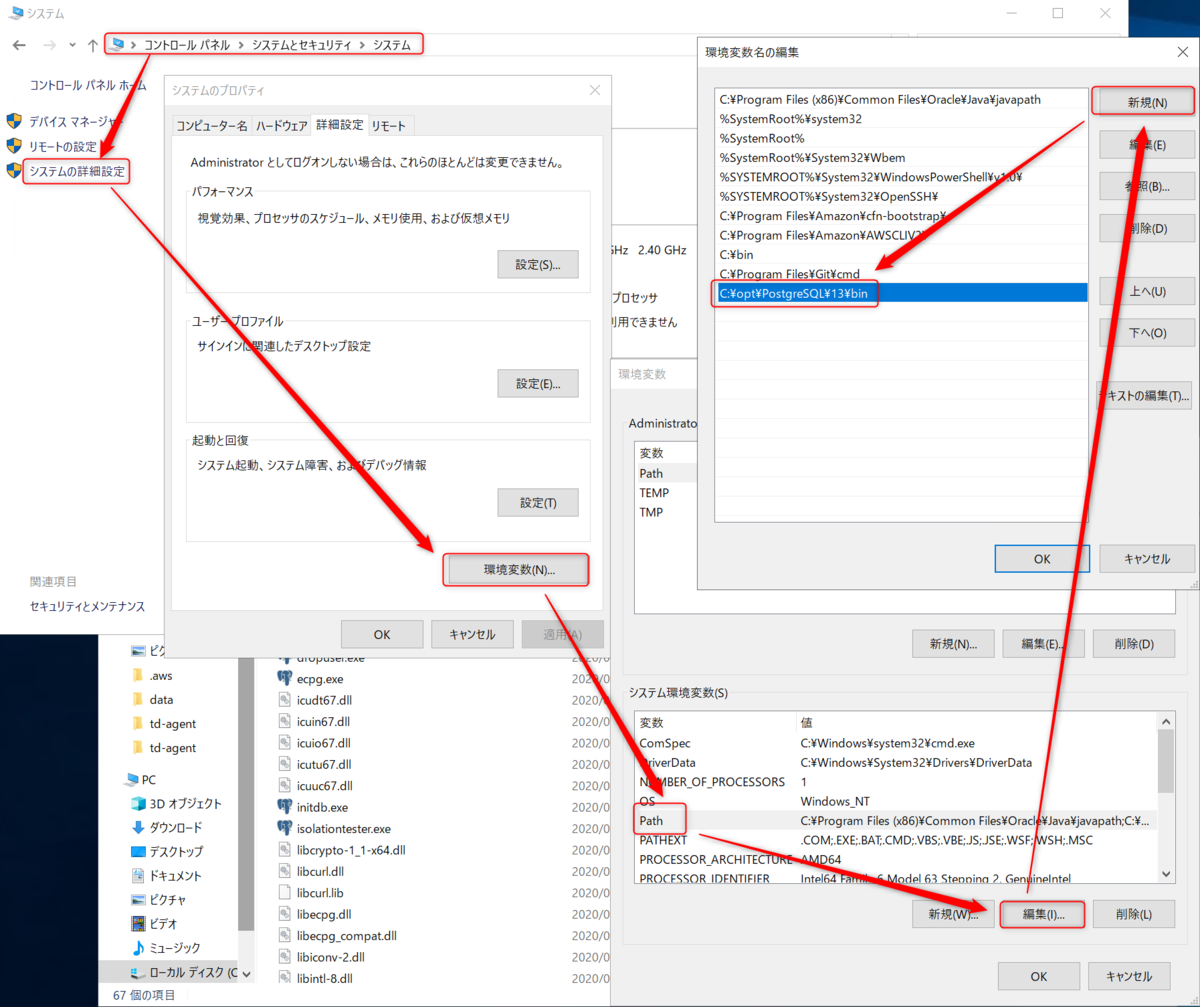
Task: Open the リモート tab
Action: tap(389, 126)
